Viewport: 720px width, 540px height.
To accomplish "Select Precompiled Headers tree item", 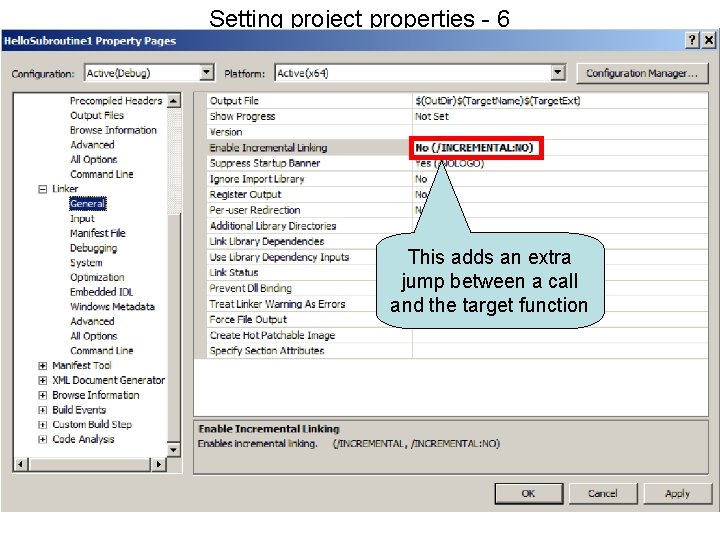I will tap(116, 101).
